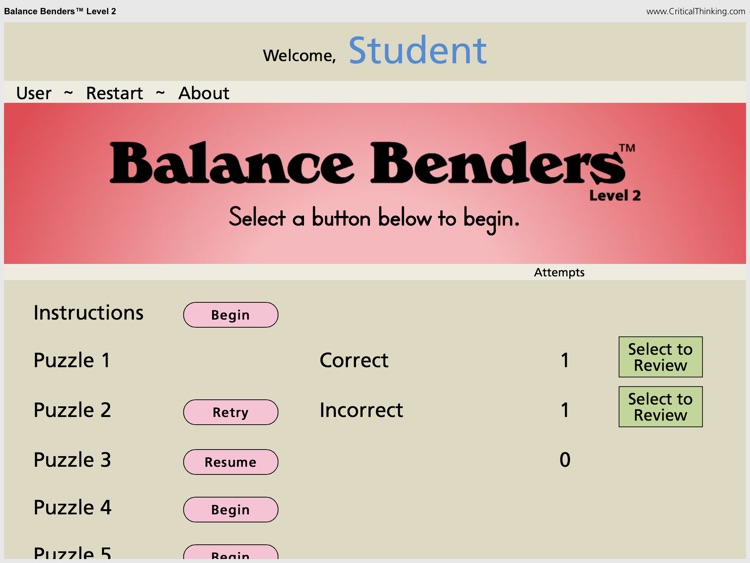Click 'Select a button below to begin.' text

pos(374,219)
